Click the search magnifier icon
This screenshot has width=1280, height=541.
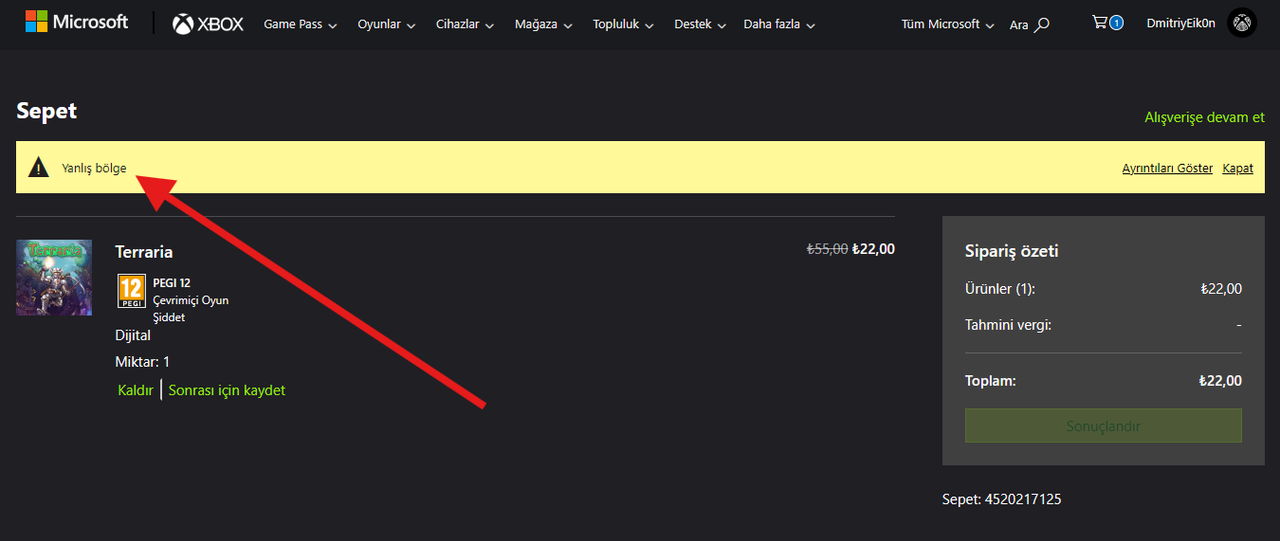pyautogui.click(x=1042, y=24)
